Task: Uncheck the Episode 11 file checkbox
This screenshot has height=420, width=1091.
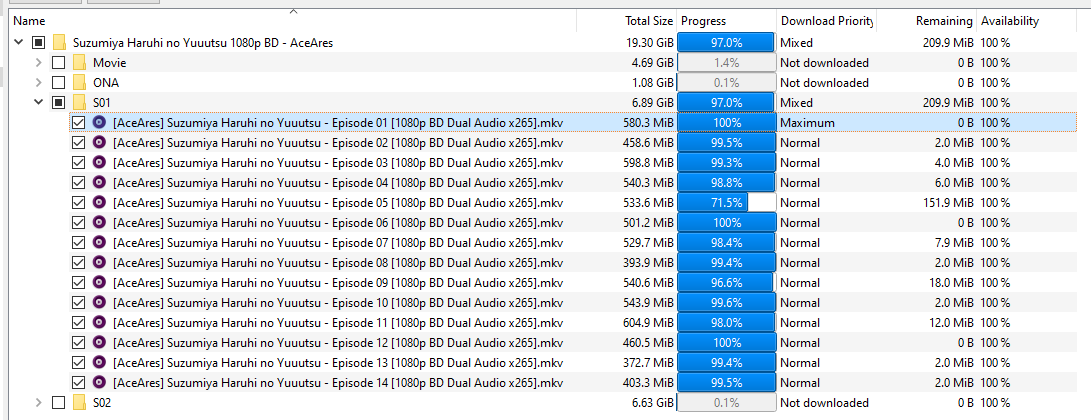Action: pos(79,323)
